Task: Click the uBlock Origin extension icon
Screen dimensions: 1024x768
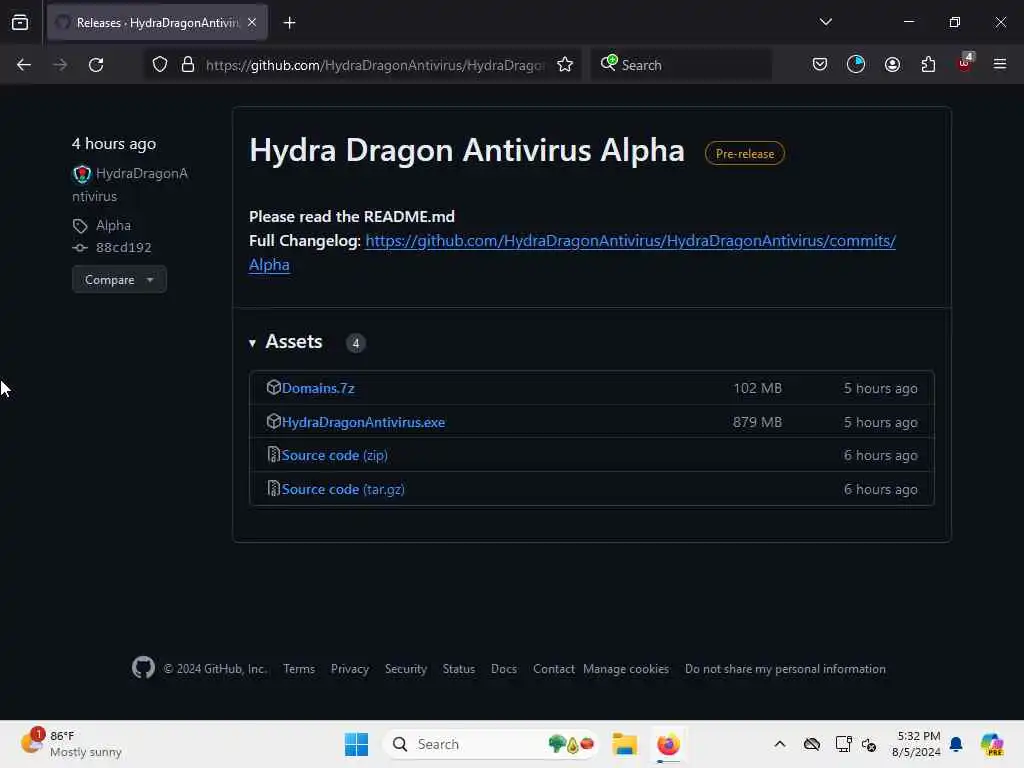Action: click(965, 63)
